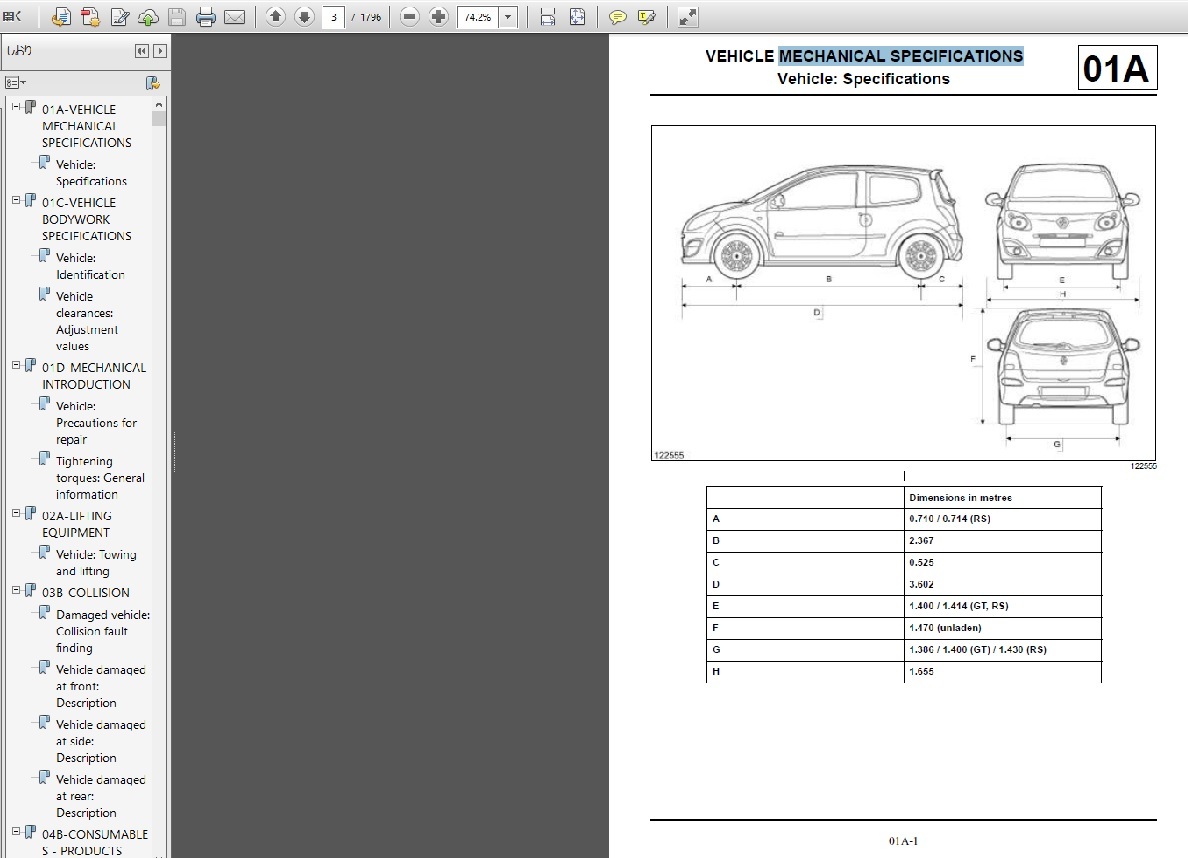Open bookmark 02A-LIFTING EQUIPMENT
The image size is (1188, 858).
coord(77,524)
